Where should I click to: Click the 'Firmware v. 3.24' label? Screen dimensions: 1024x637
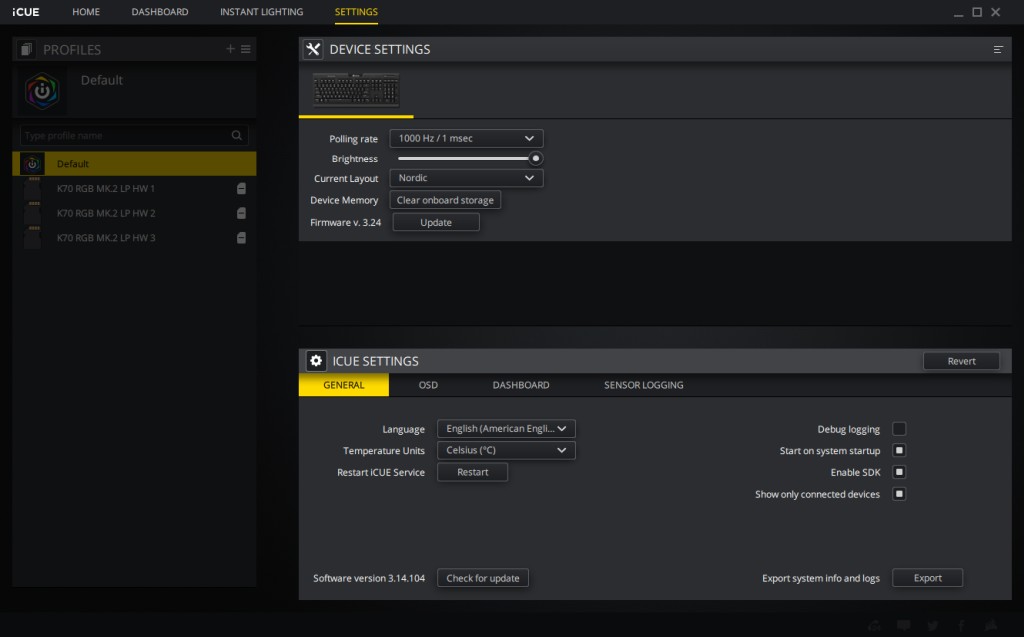(x=345, y=222)
